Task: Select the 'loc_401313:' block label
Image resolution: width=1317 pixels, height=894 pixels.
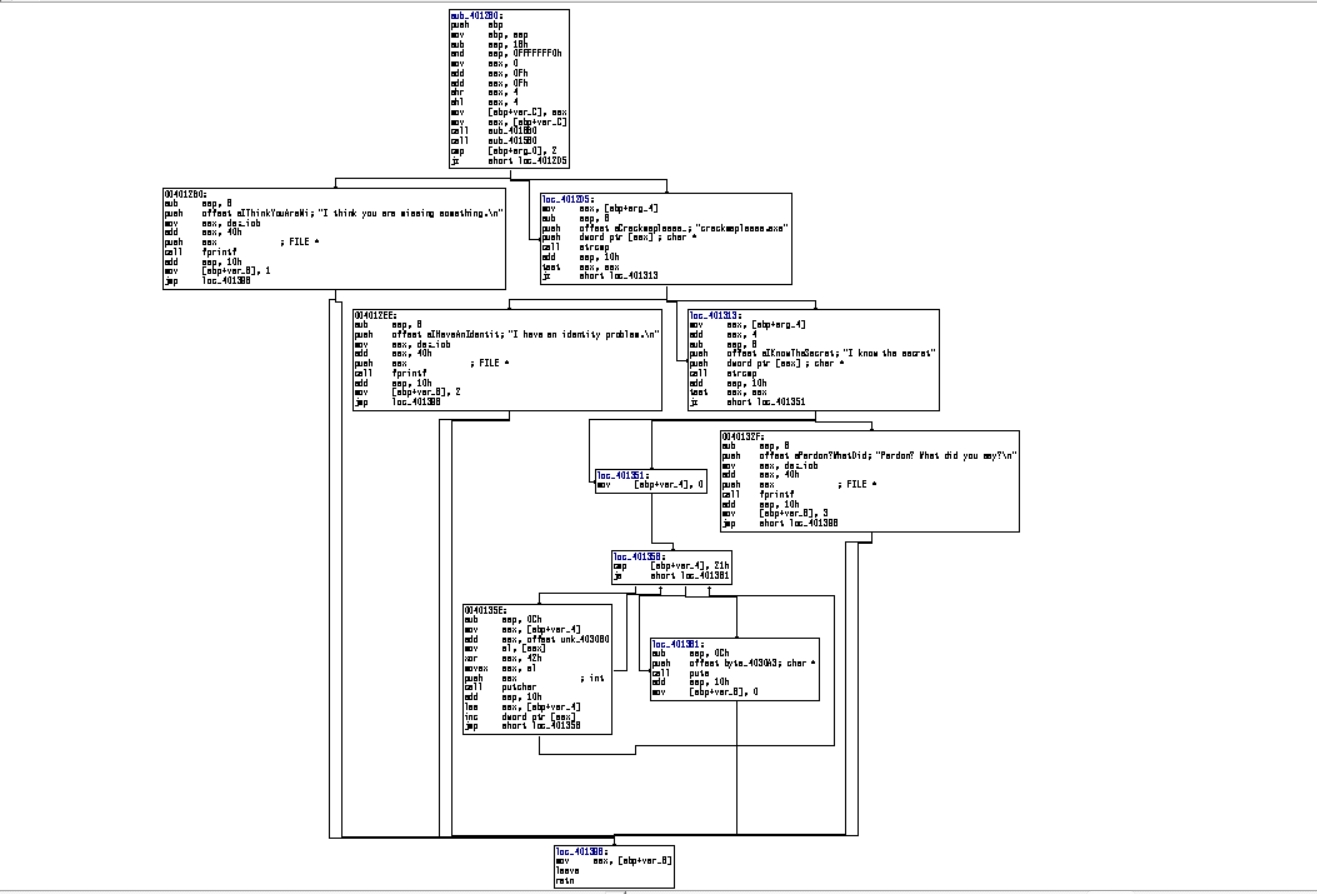Action: coord(716,315)
